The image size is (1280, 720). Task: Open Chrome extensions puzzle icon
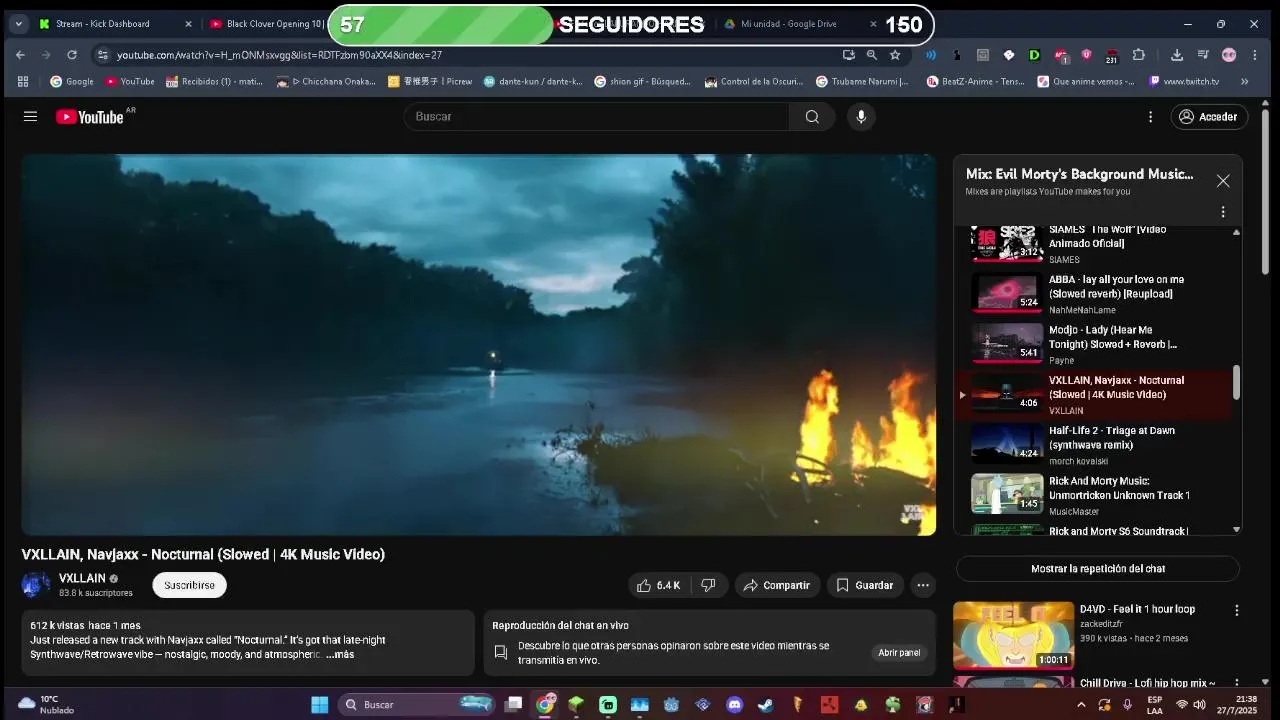tap(1138, 55)
